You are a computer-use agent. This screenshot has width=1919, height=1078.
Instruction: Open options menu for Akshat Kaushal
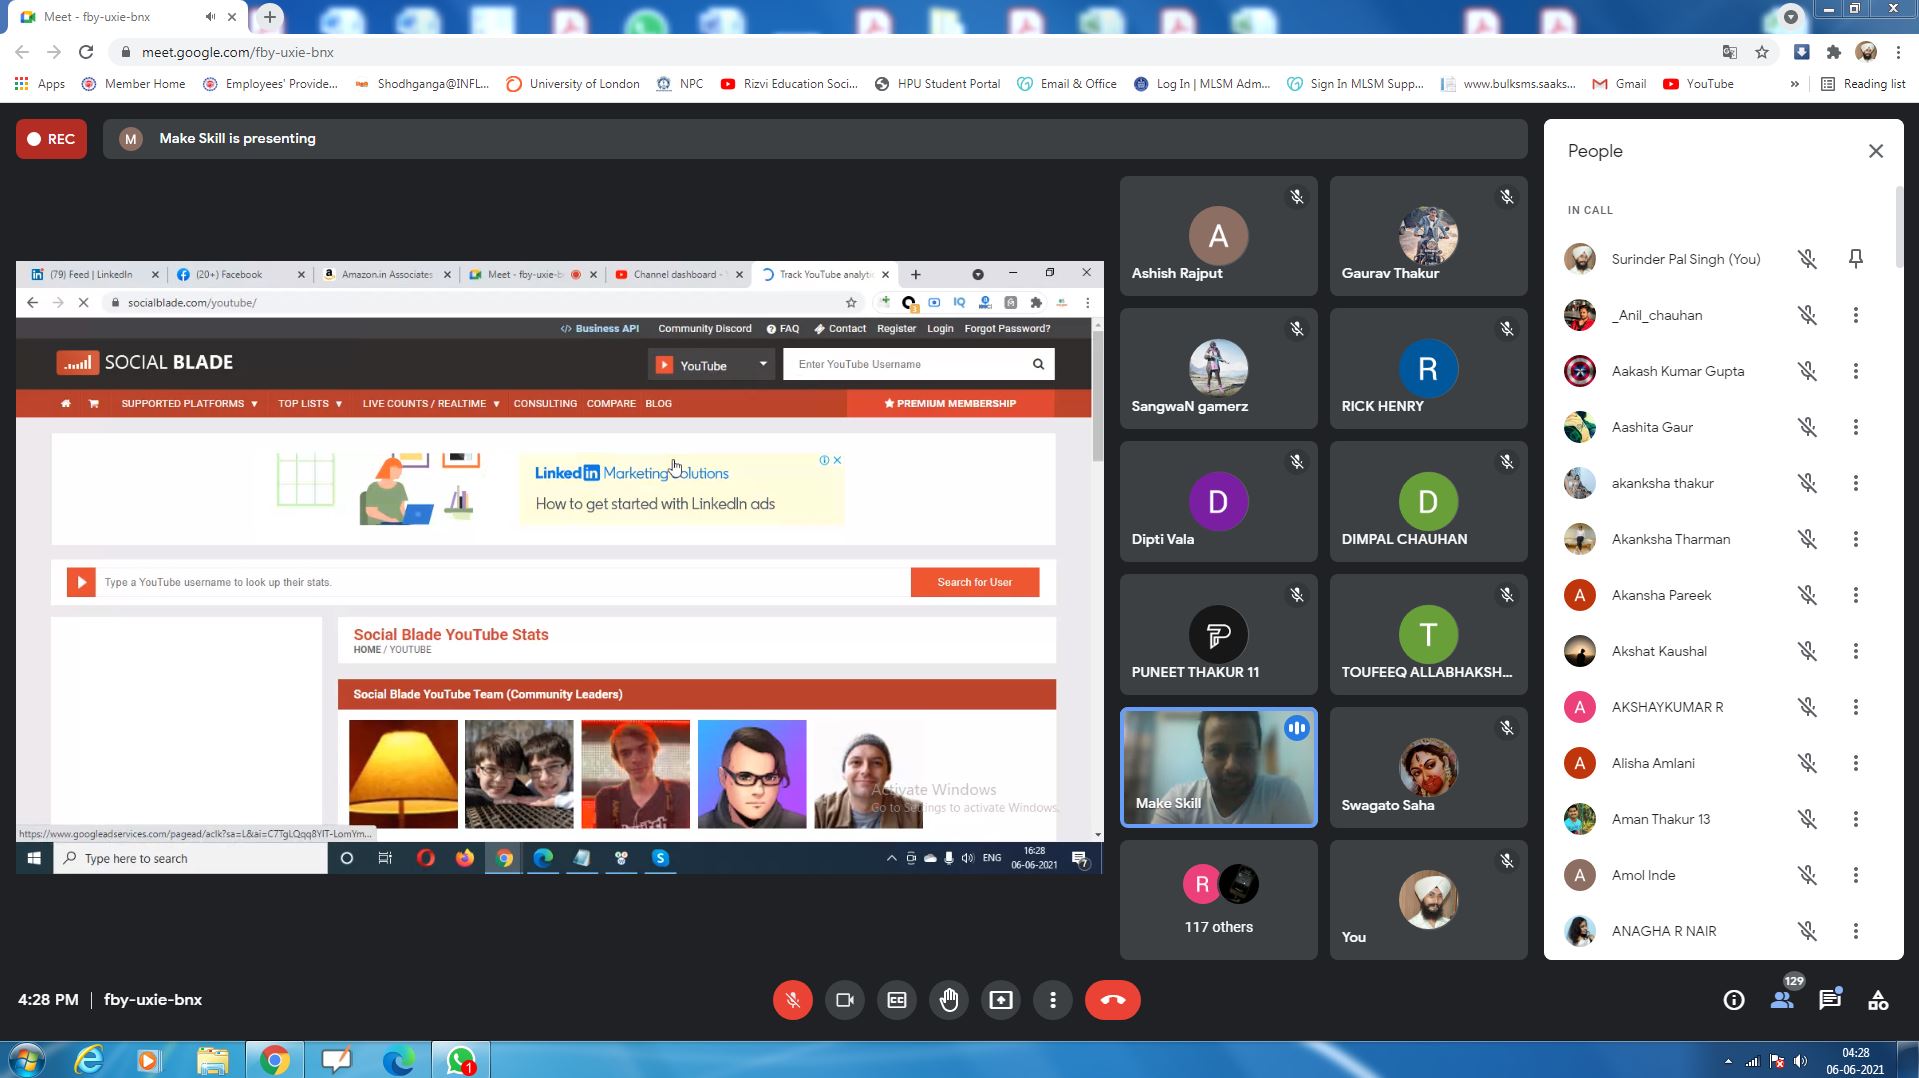(1855, 651)
